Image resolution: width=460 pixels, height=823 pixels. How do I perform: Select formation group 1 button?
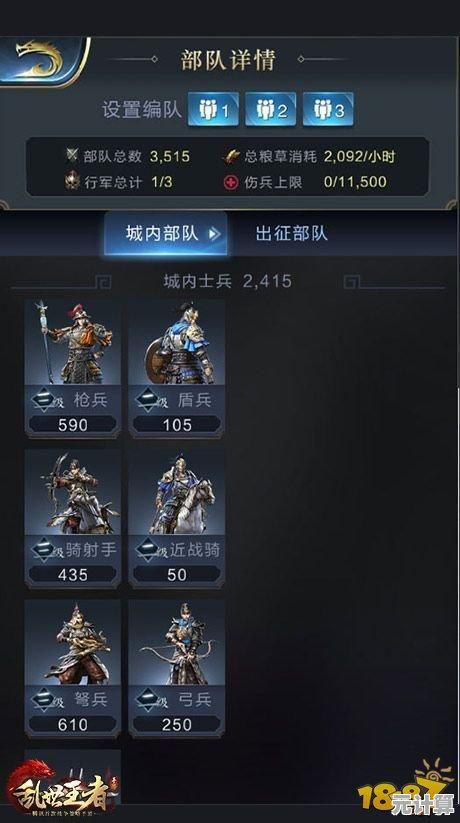[213, 109]
